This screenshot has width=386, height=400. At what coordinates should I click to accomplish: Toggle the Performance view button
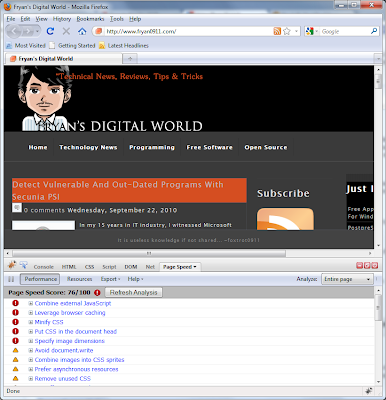pyautogui.click(x=40, y=279)
